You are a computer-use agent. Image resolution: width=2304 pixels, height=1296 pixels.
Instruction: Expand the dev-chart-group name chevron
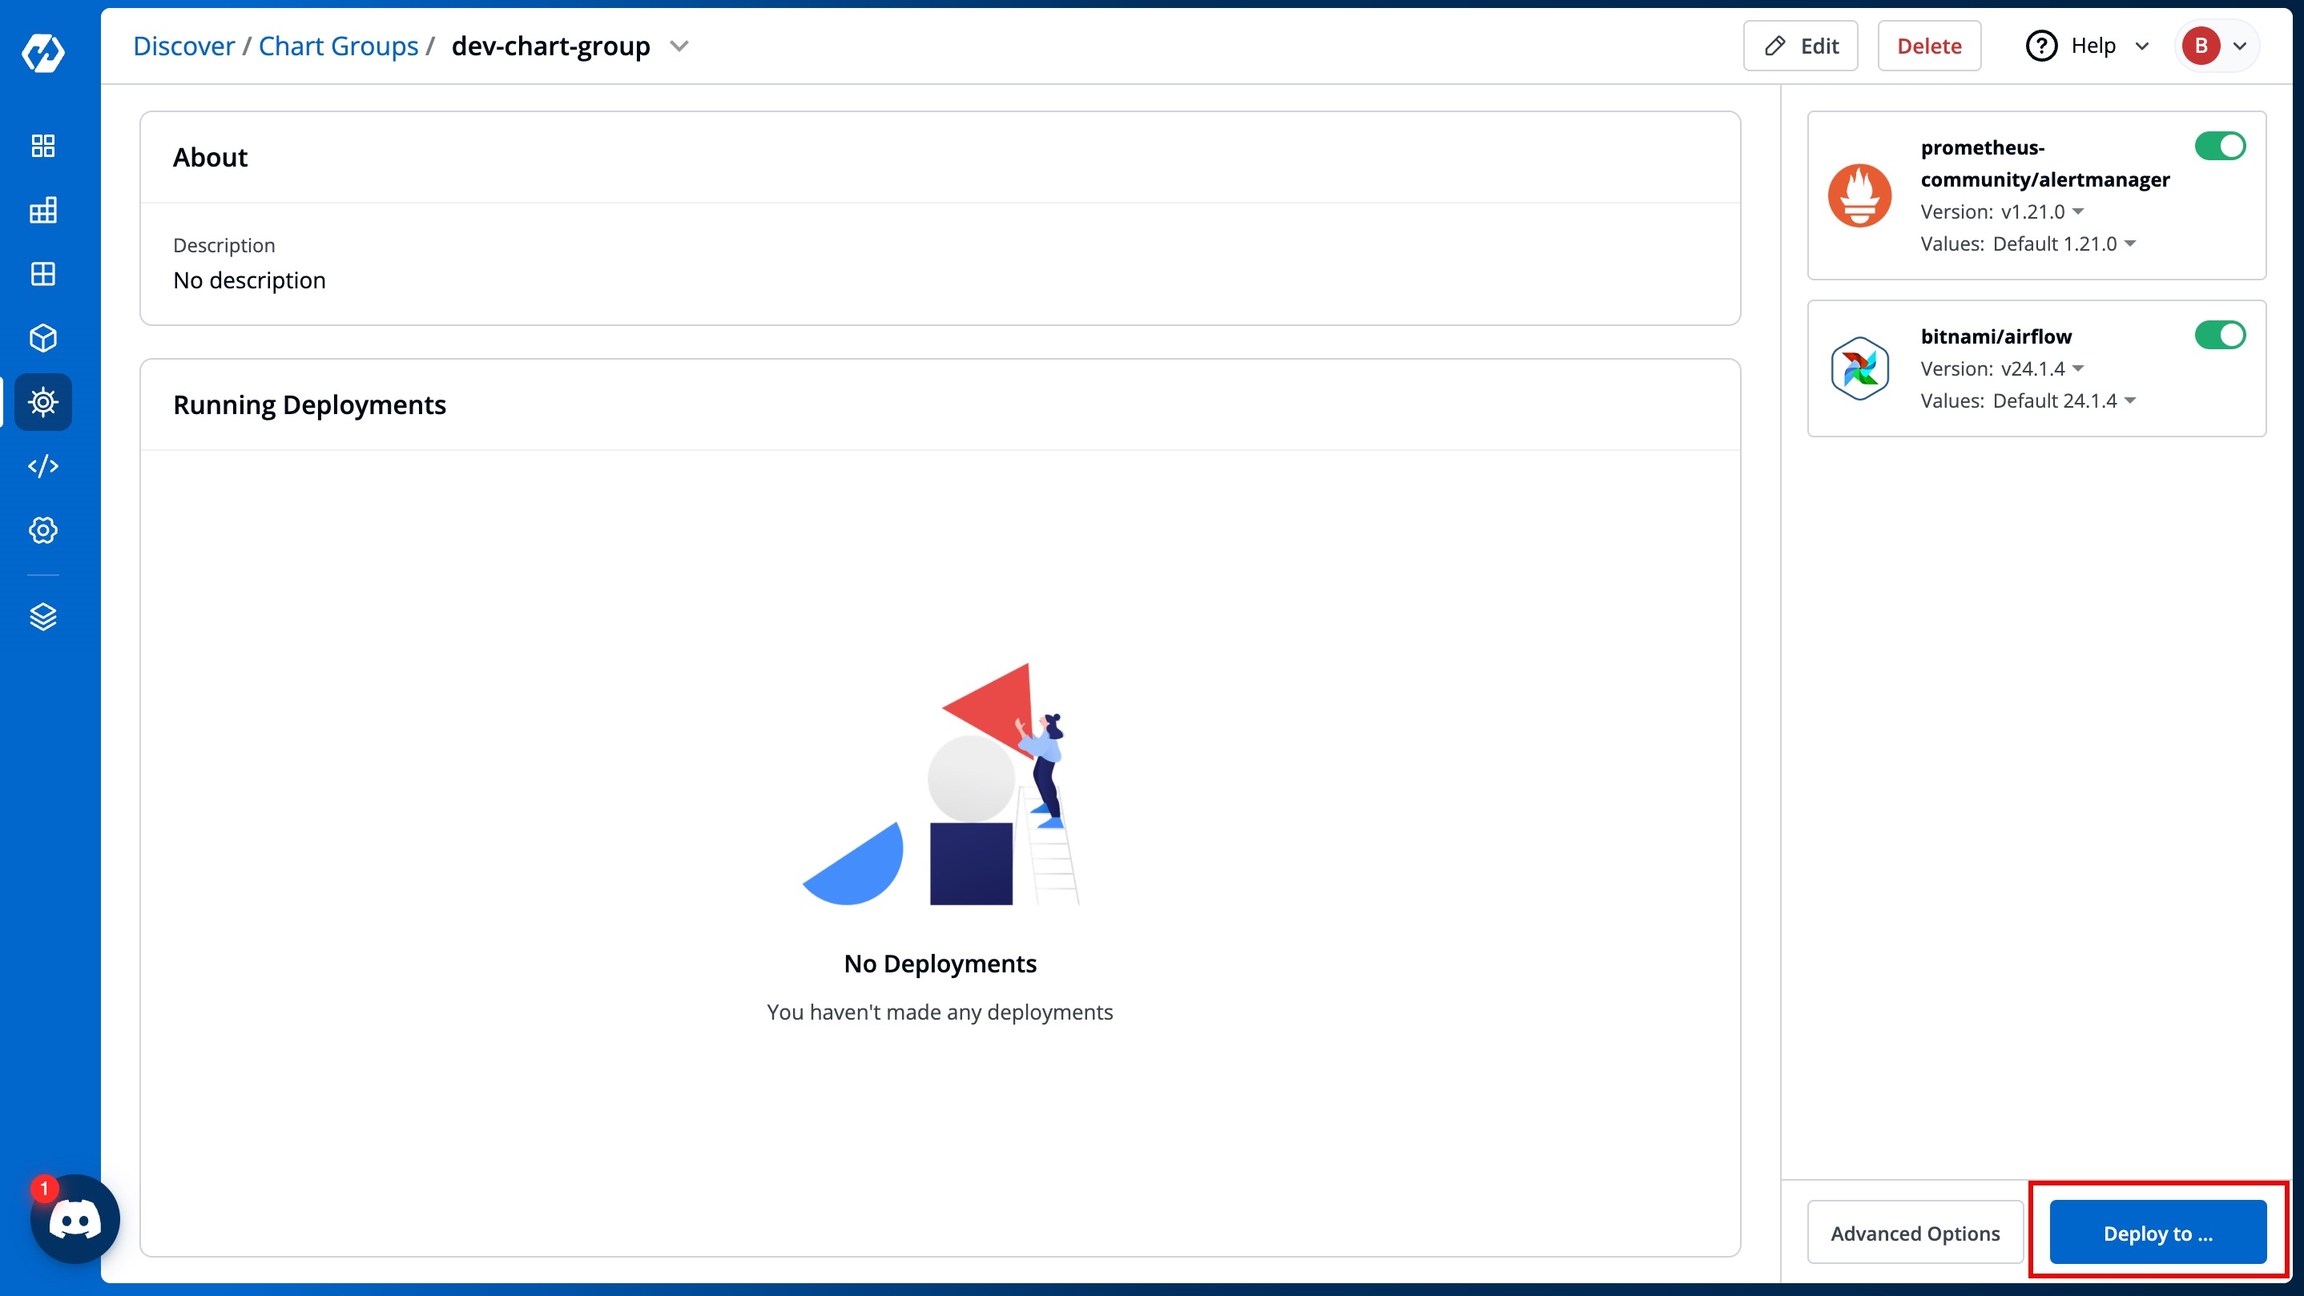[679, 46]
